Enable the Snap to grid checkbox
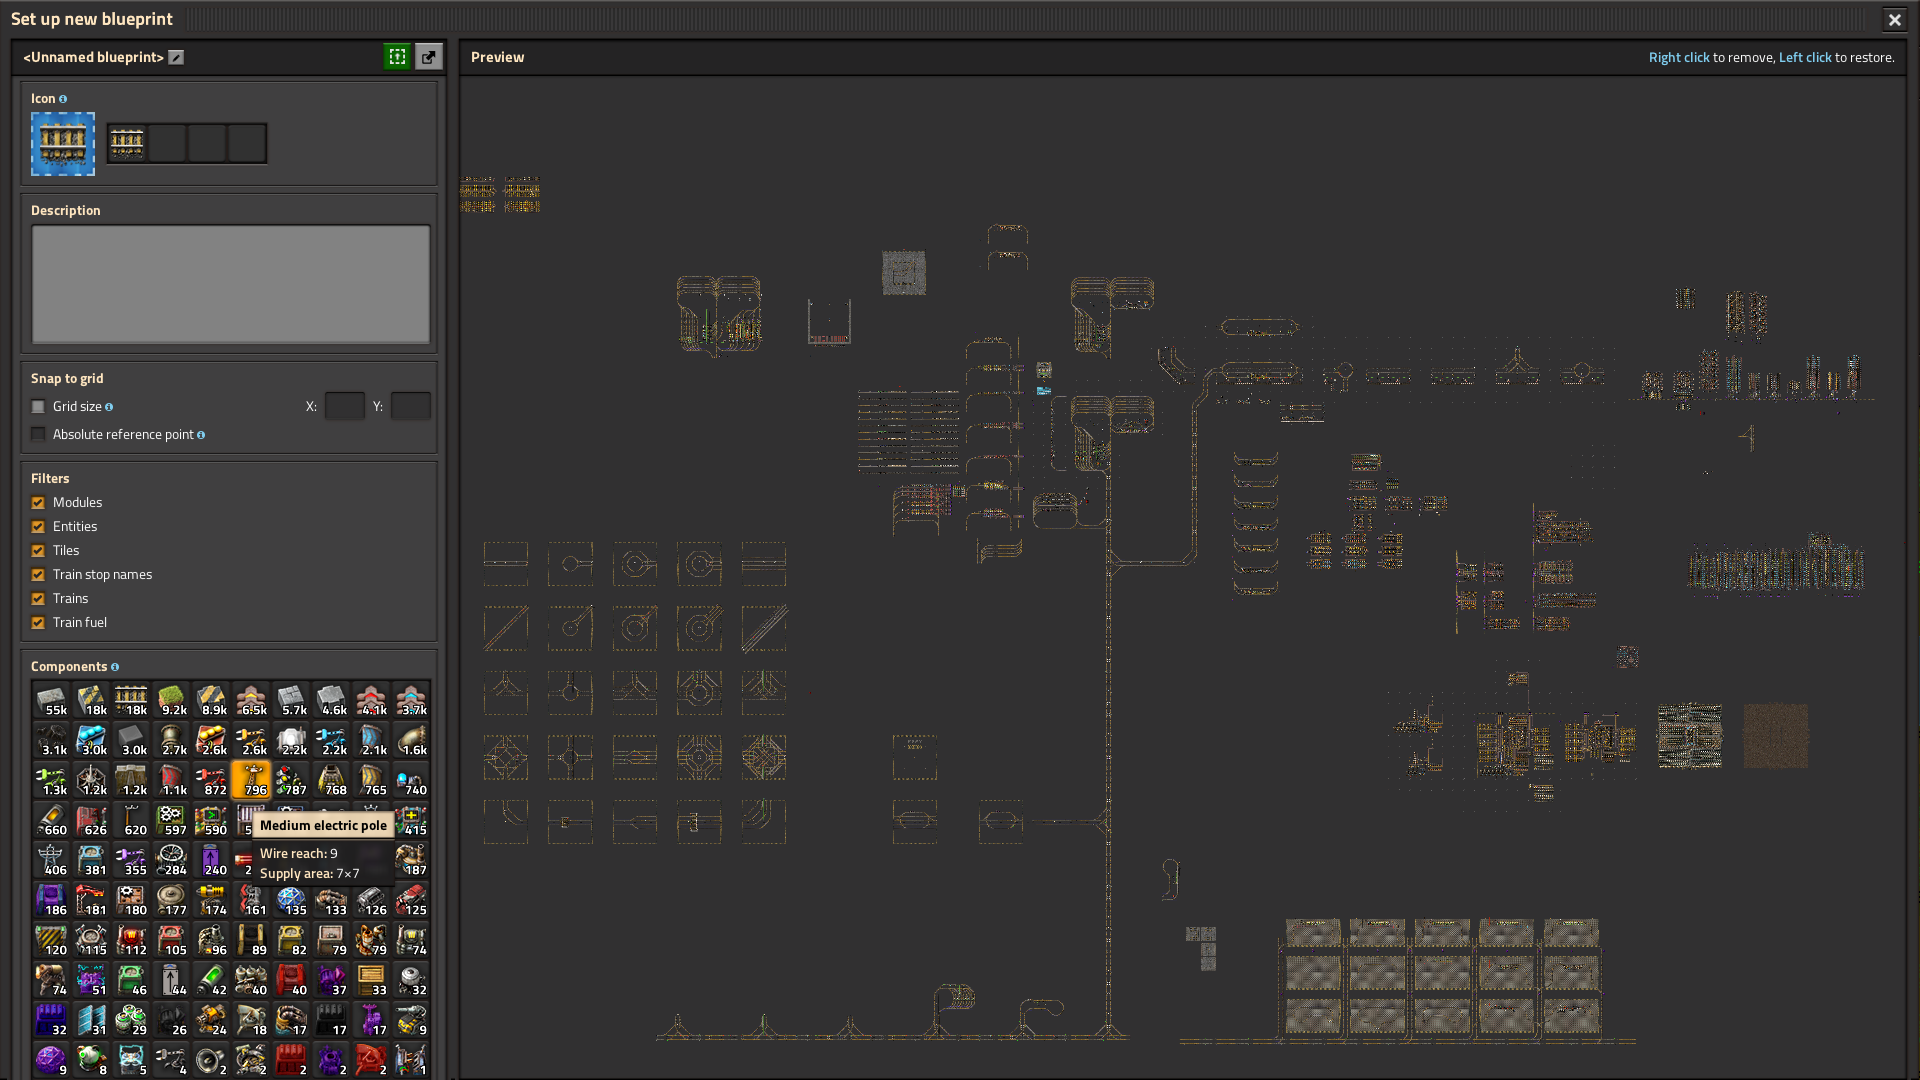This screenshot has height=1080, width=1920. pos(38,406)
